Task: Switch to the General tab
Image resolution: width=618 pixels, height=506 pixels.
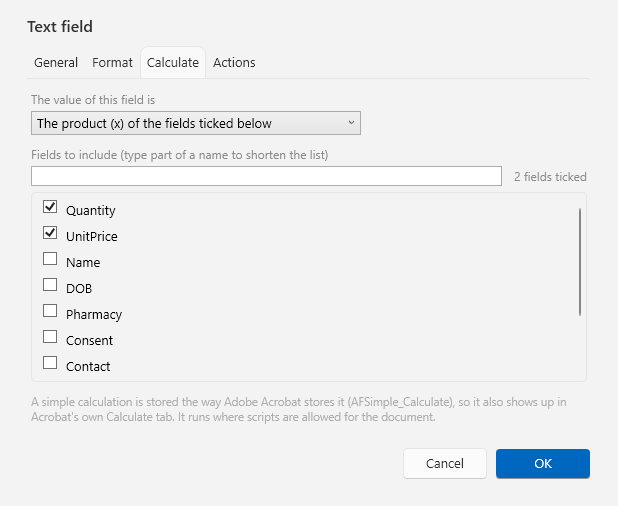Action: 56,63
